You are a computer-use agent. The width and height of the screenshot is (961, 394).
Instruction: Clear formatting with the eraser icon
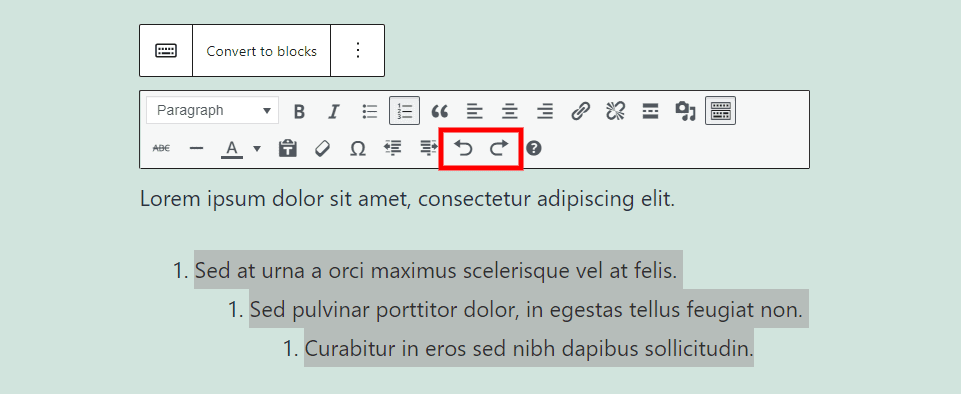click(322, 148)
